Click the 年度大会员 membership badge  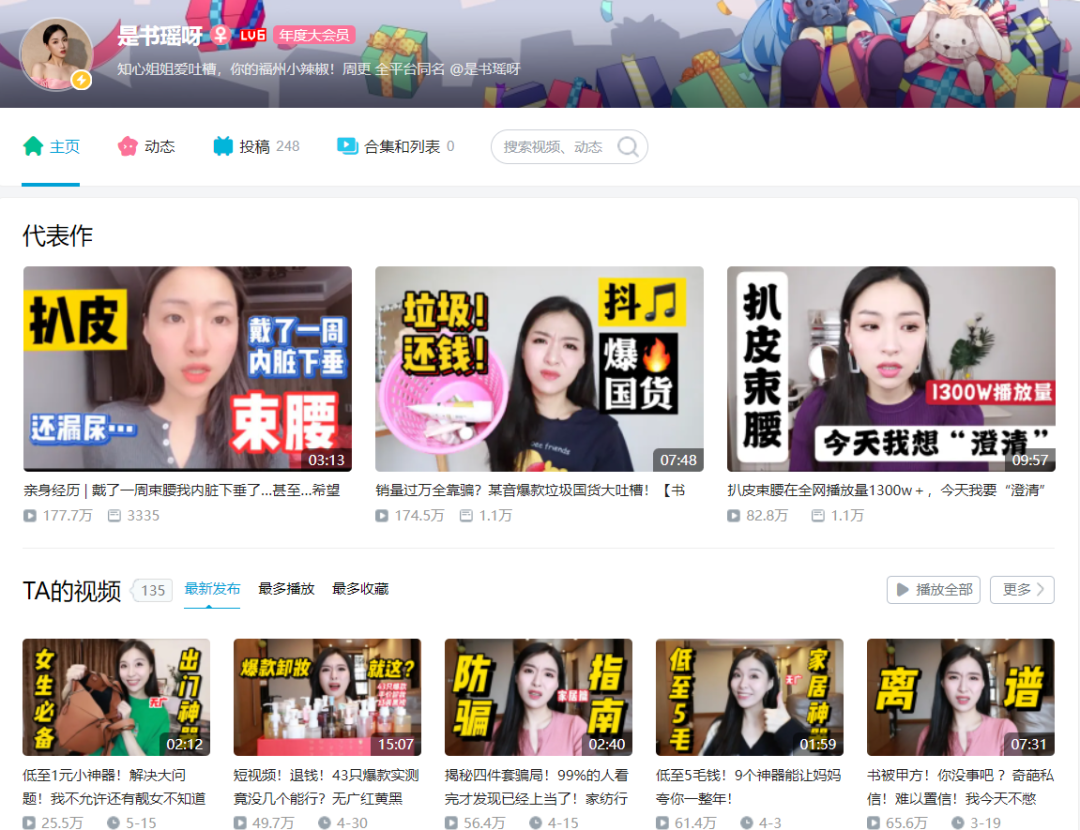tap(314, 34)
